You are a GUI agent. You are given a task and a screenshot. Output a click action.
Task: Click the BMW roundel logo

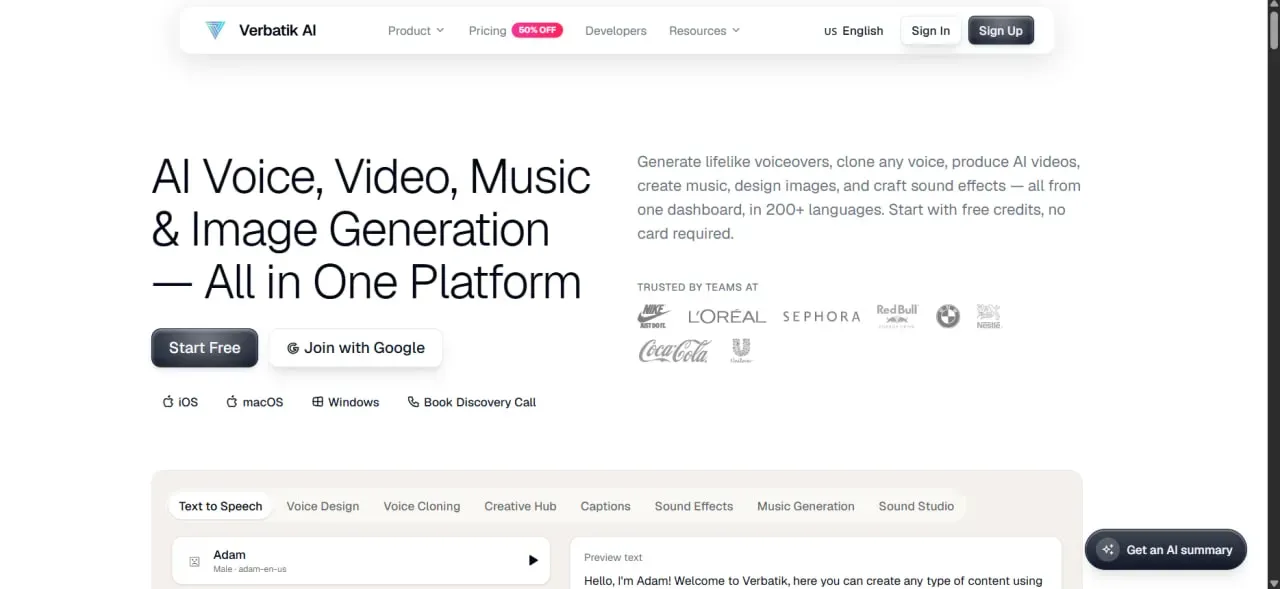click(947, 316)
